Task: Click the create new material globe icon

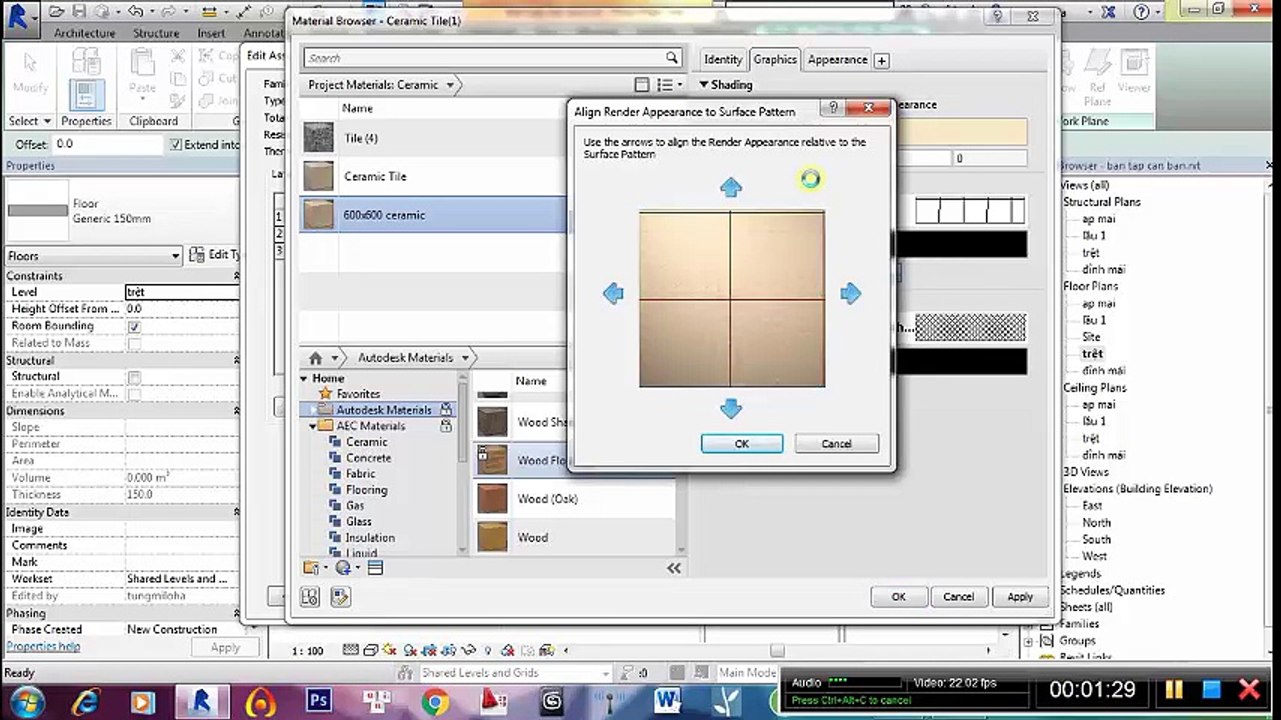Action: tap(343, 568)
